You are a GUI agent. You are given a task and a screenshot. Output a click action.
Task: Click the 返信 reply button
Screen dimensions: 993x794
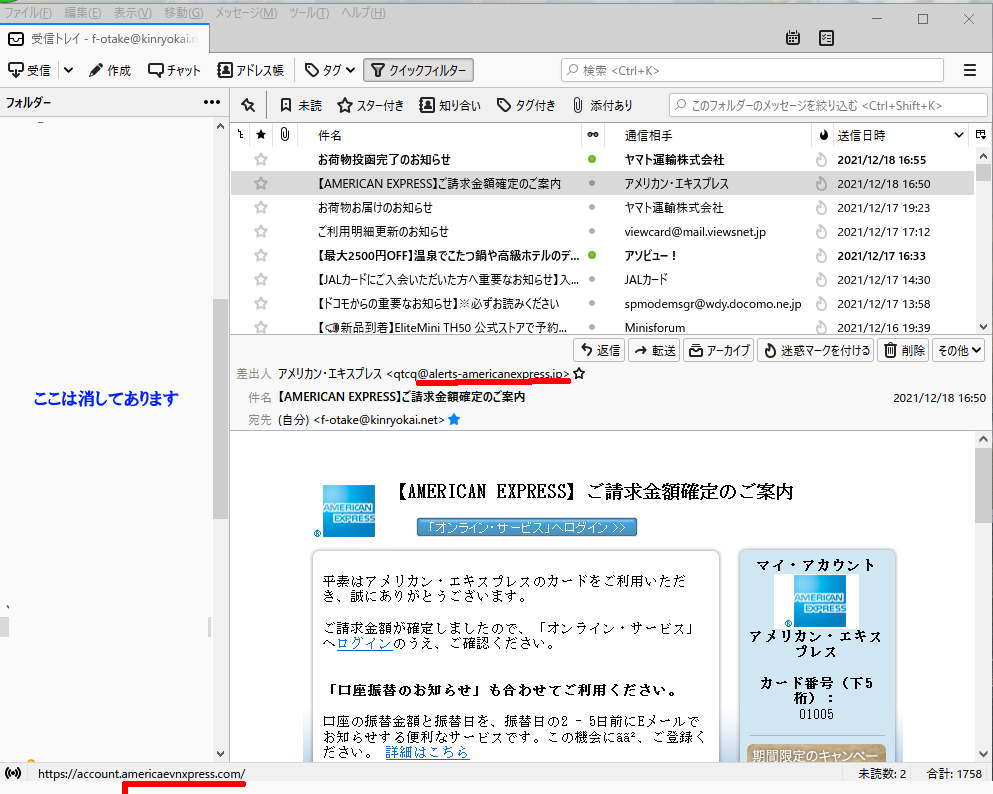[x=599, y=350]
